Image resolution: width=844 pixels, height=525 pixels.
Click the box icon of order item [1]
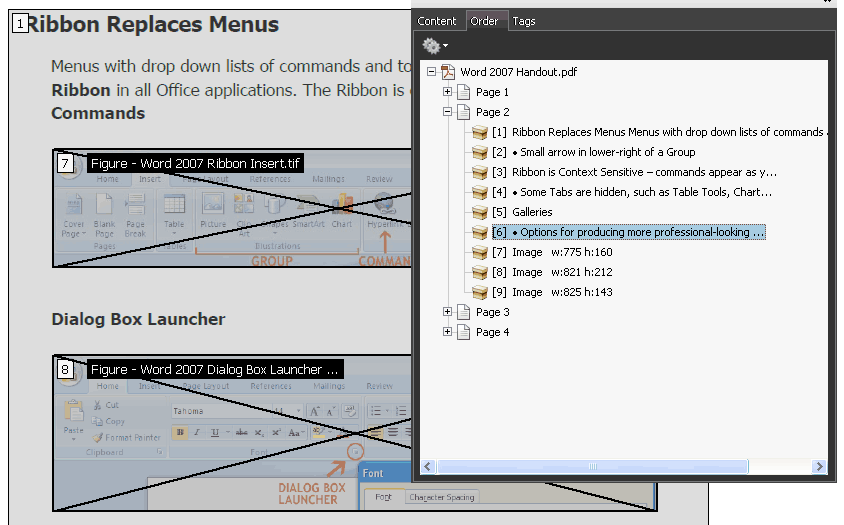point(480,132)
